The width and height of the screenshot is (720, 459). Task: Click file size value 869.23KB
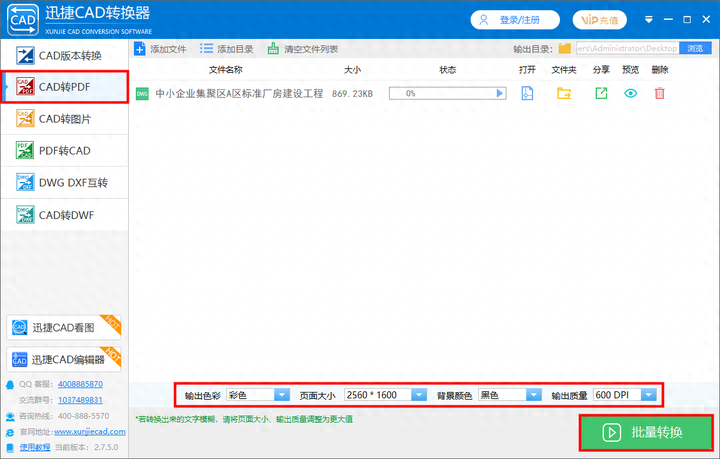[x=352, y=94]
